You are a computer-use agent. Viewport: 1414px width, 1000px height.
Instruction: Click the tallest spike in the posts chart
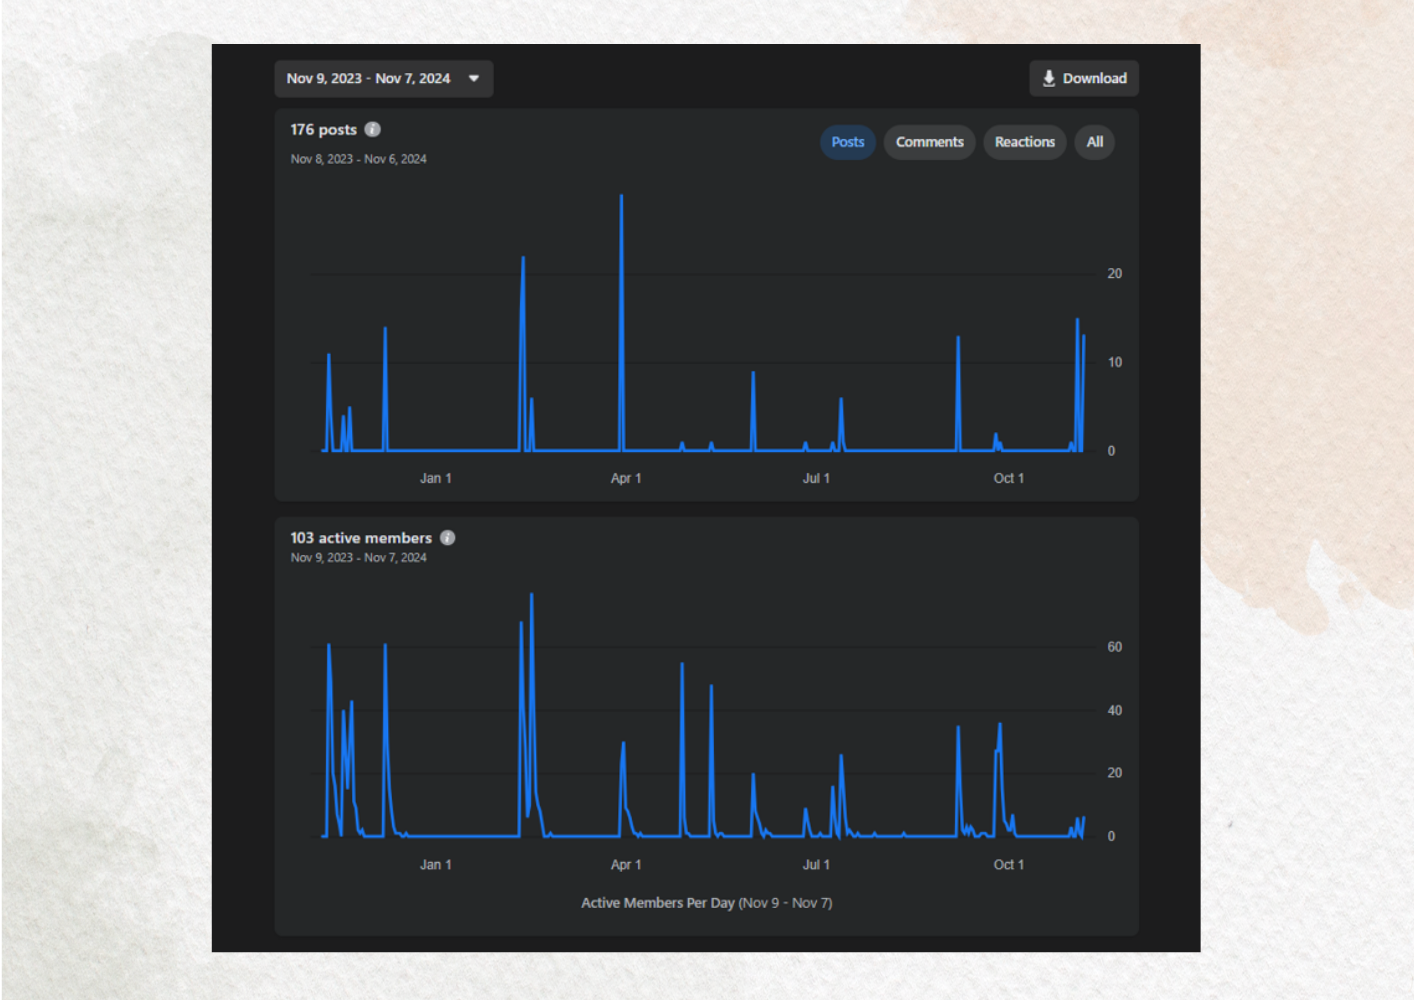[621, 200]
